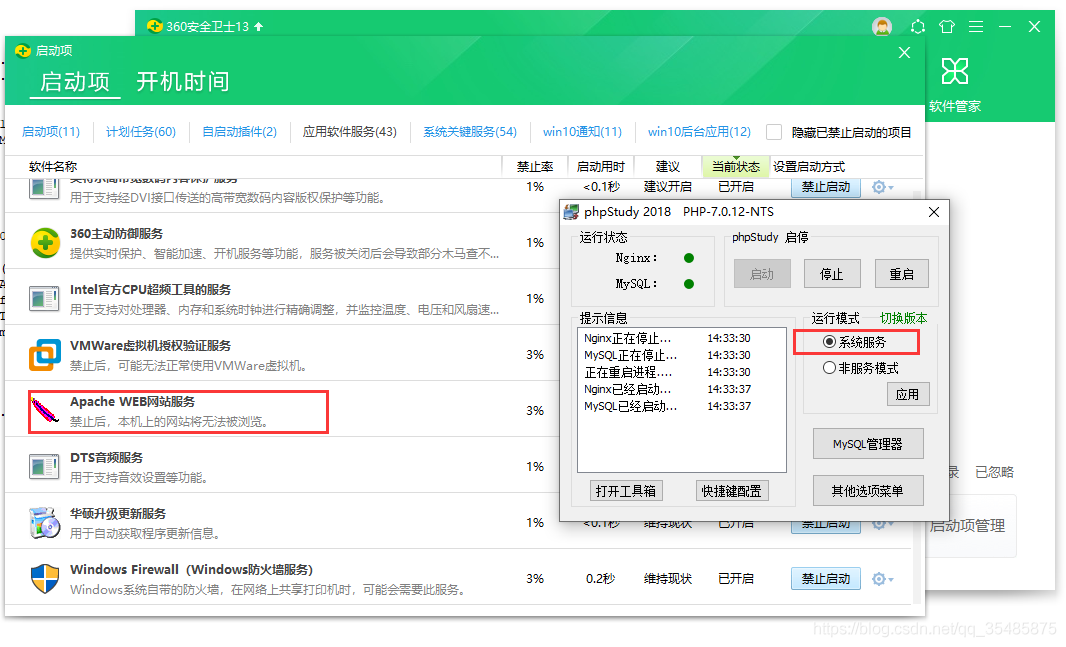Screen dimensions: 1066x647
Task: Minimize the 360安全卫士 window
Action: tap(1005, 27)
